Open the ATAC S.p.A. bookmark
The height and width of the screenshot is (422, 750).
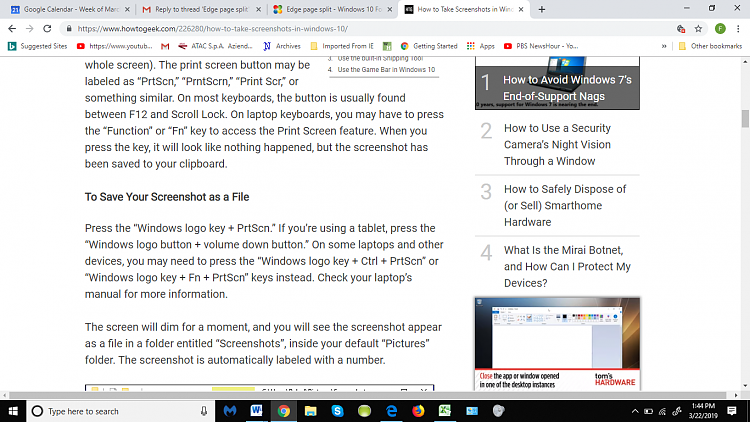[x=216, y=46]
